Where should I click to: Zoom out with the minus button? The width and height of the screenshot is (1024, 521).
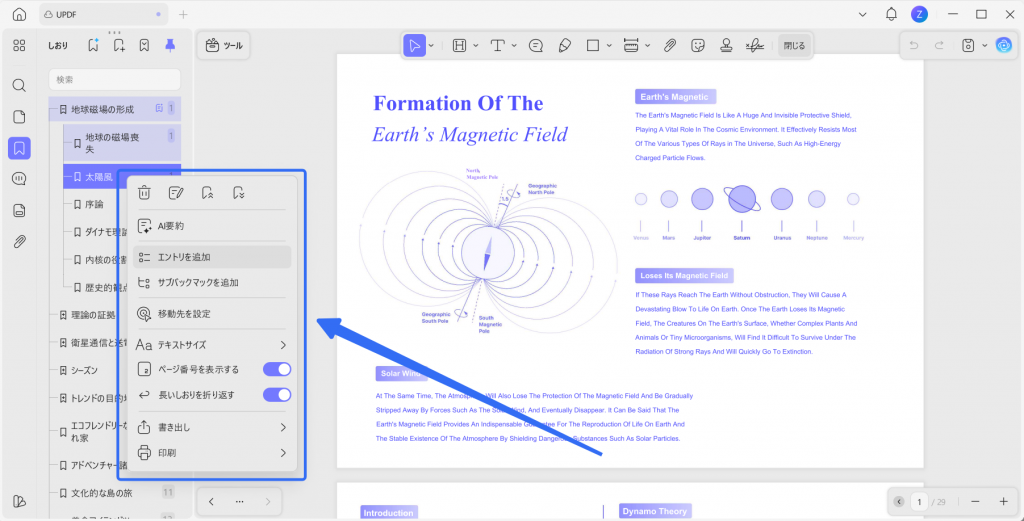click(975, 501)
